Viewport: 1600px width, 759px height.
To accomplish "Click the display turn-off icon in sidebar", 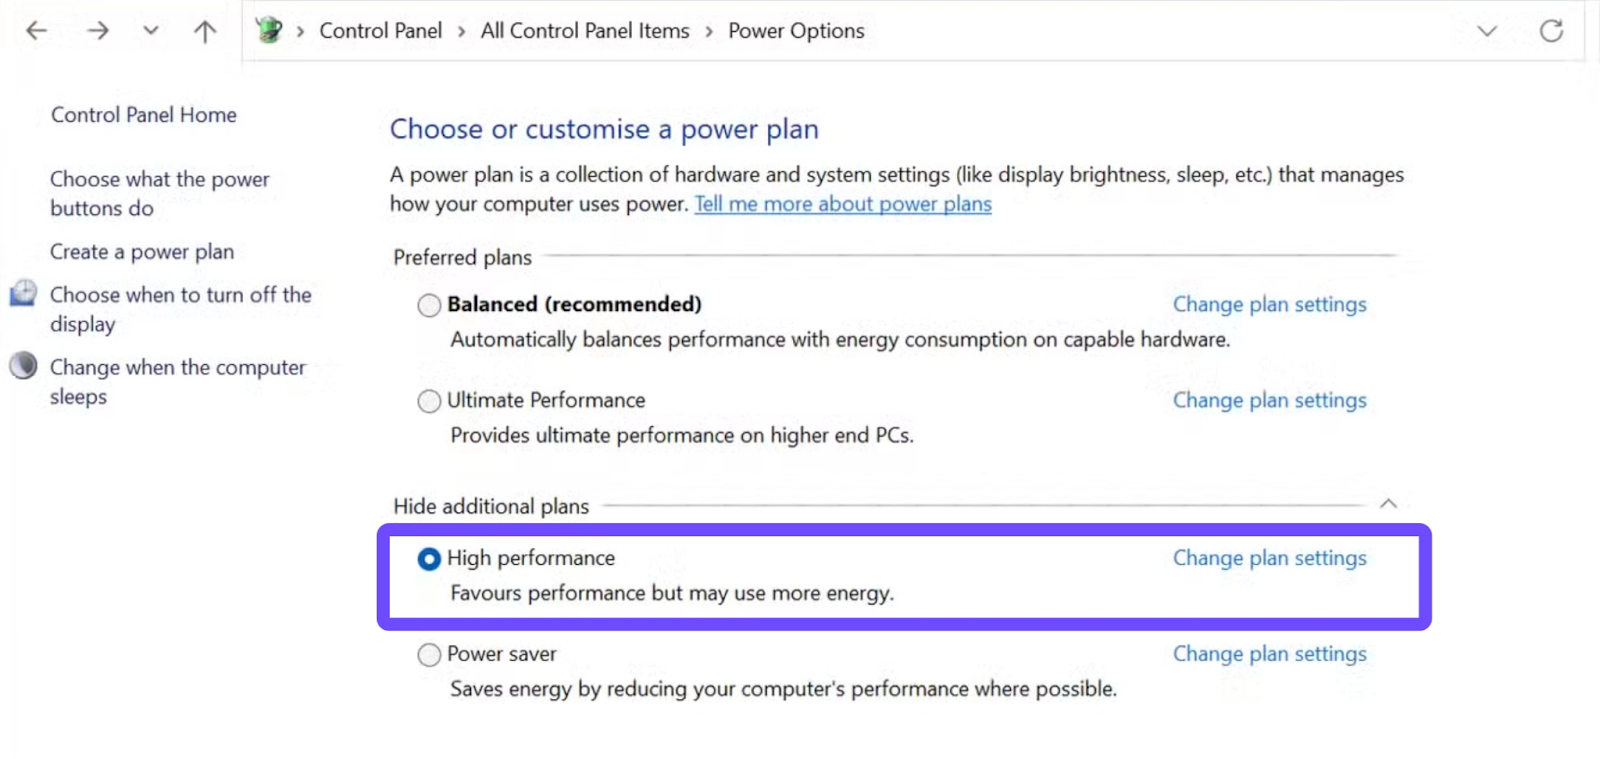I will 24,294.
